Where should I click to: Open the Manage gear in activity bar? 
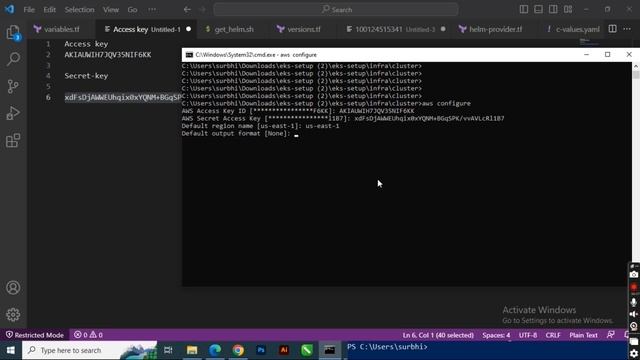coord(13,314)
